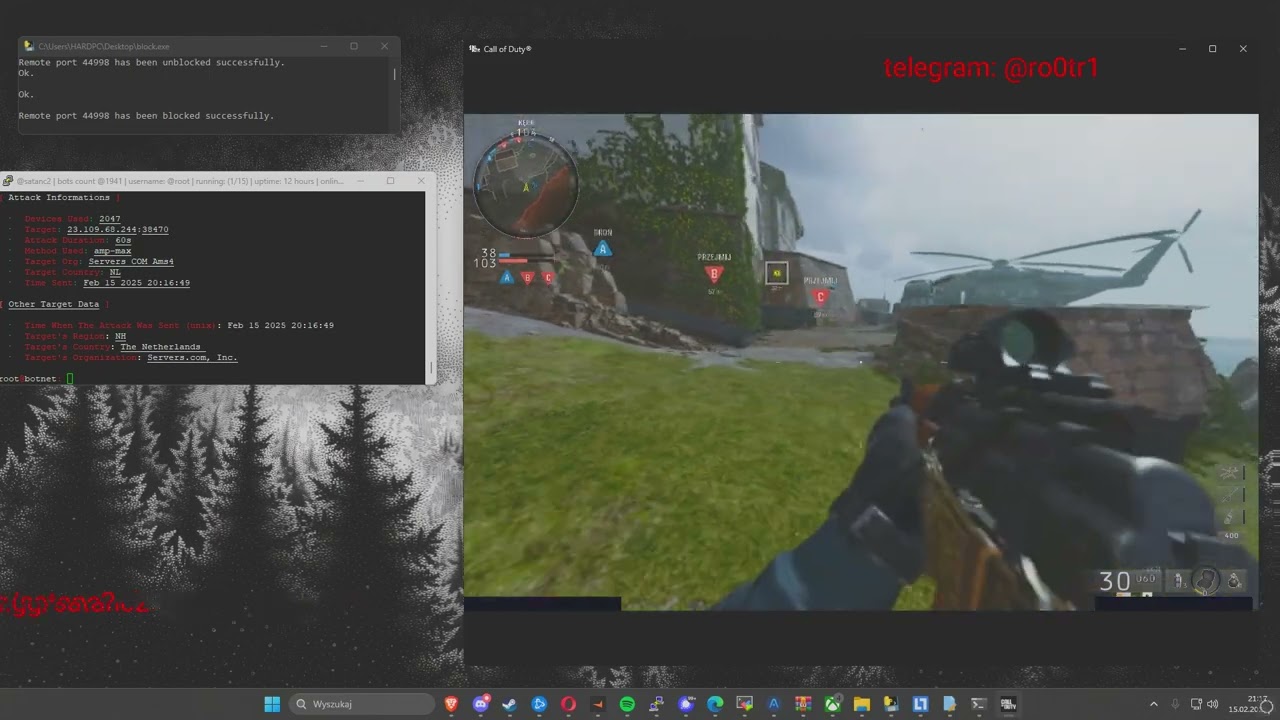Image resolution: width=1280 pixels, height=720 pixels.
Task: Click the block.exe window title icon
Action: 29,46
